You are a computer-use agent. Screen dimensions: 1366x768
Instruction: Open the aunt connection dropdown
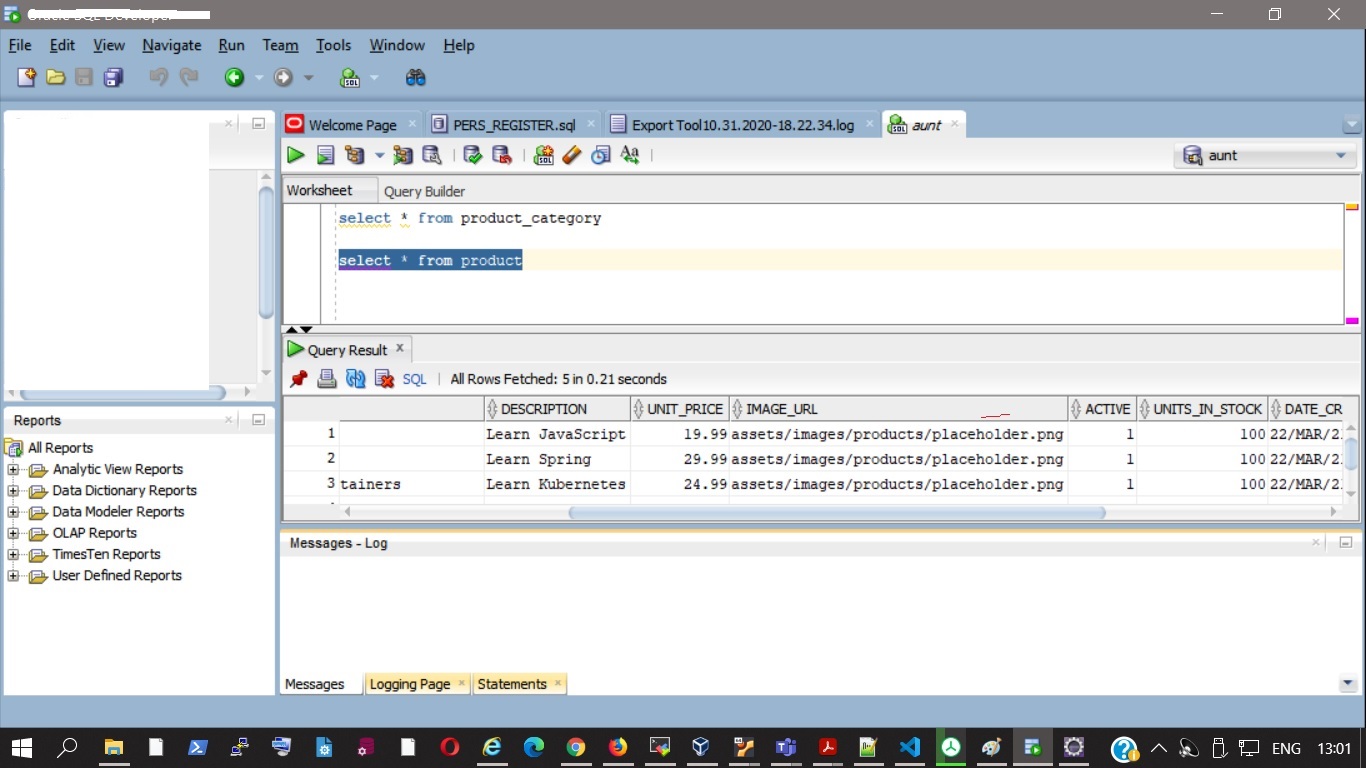point(1340,156)
